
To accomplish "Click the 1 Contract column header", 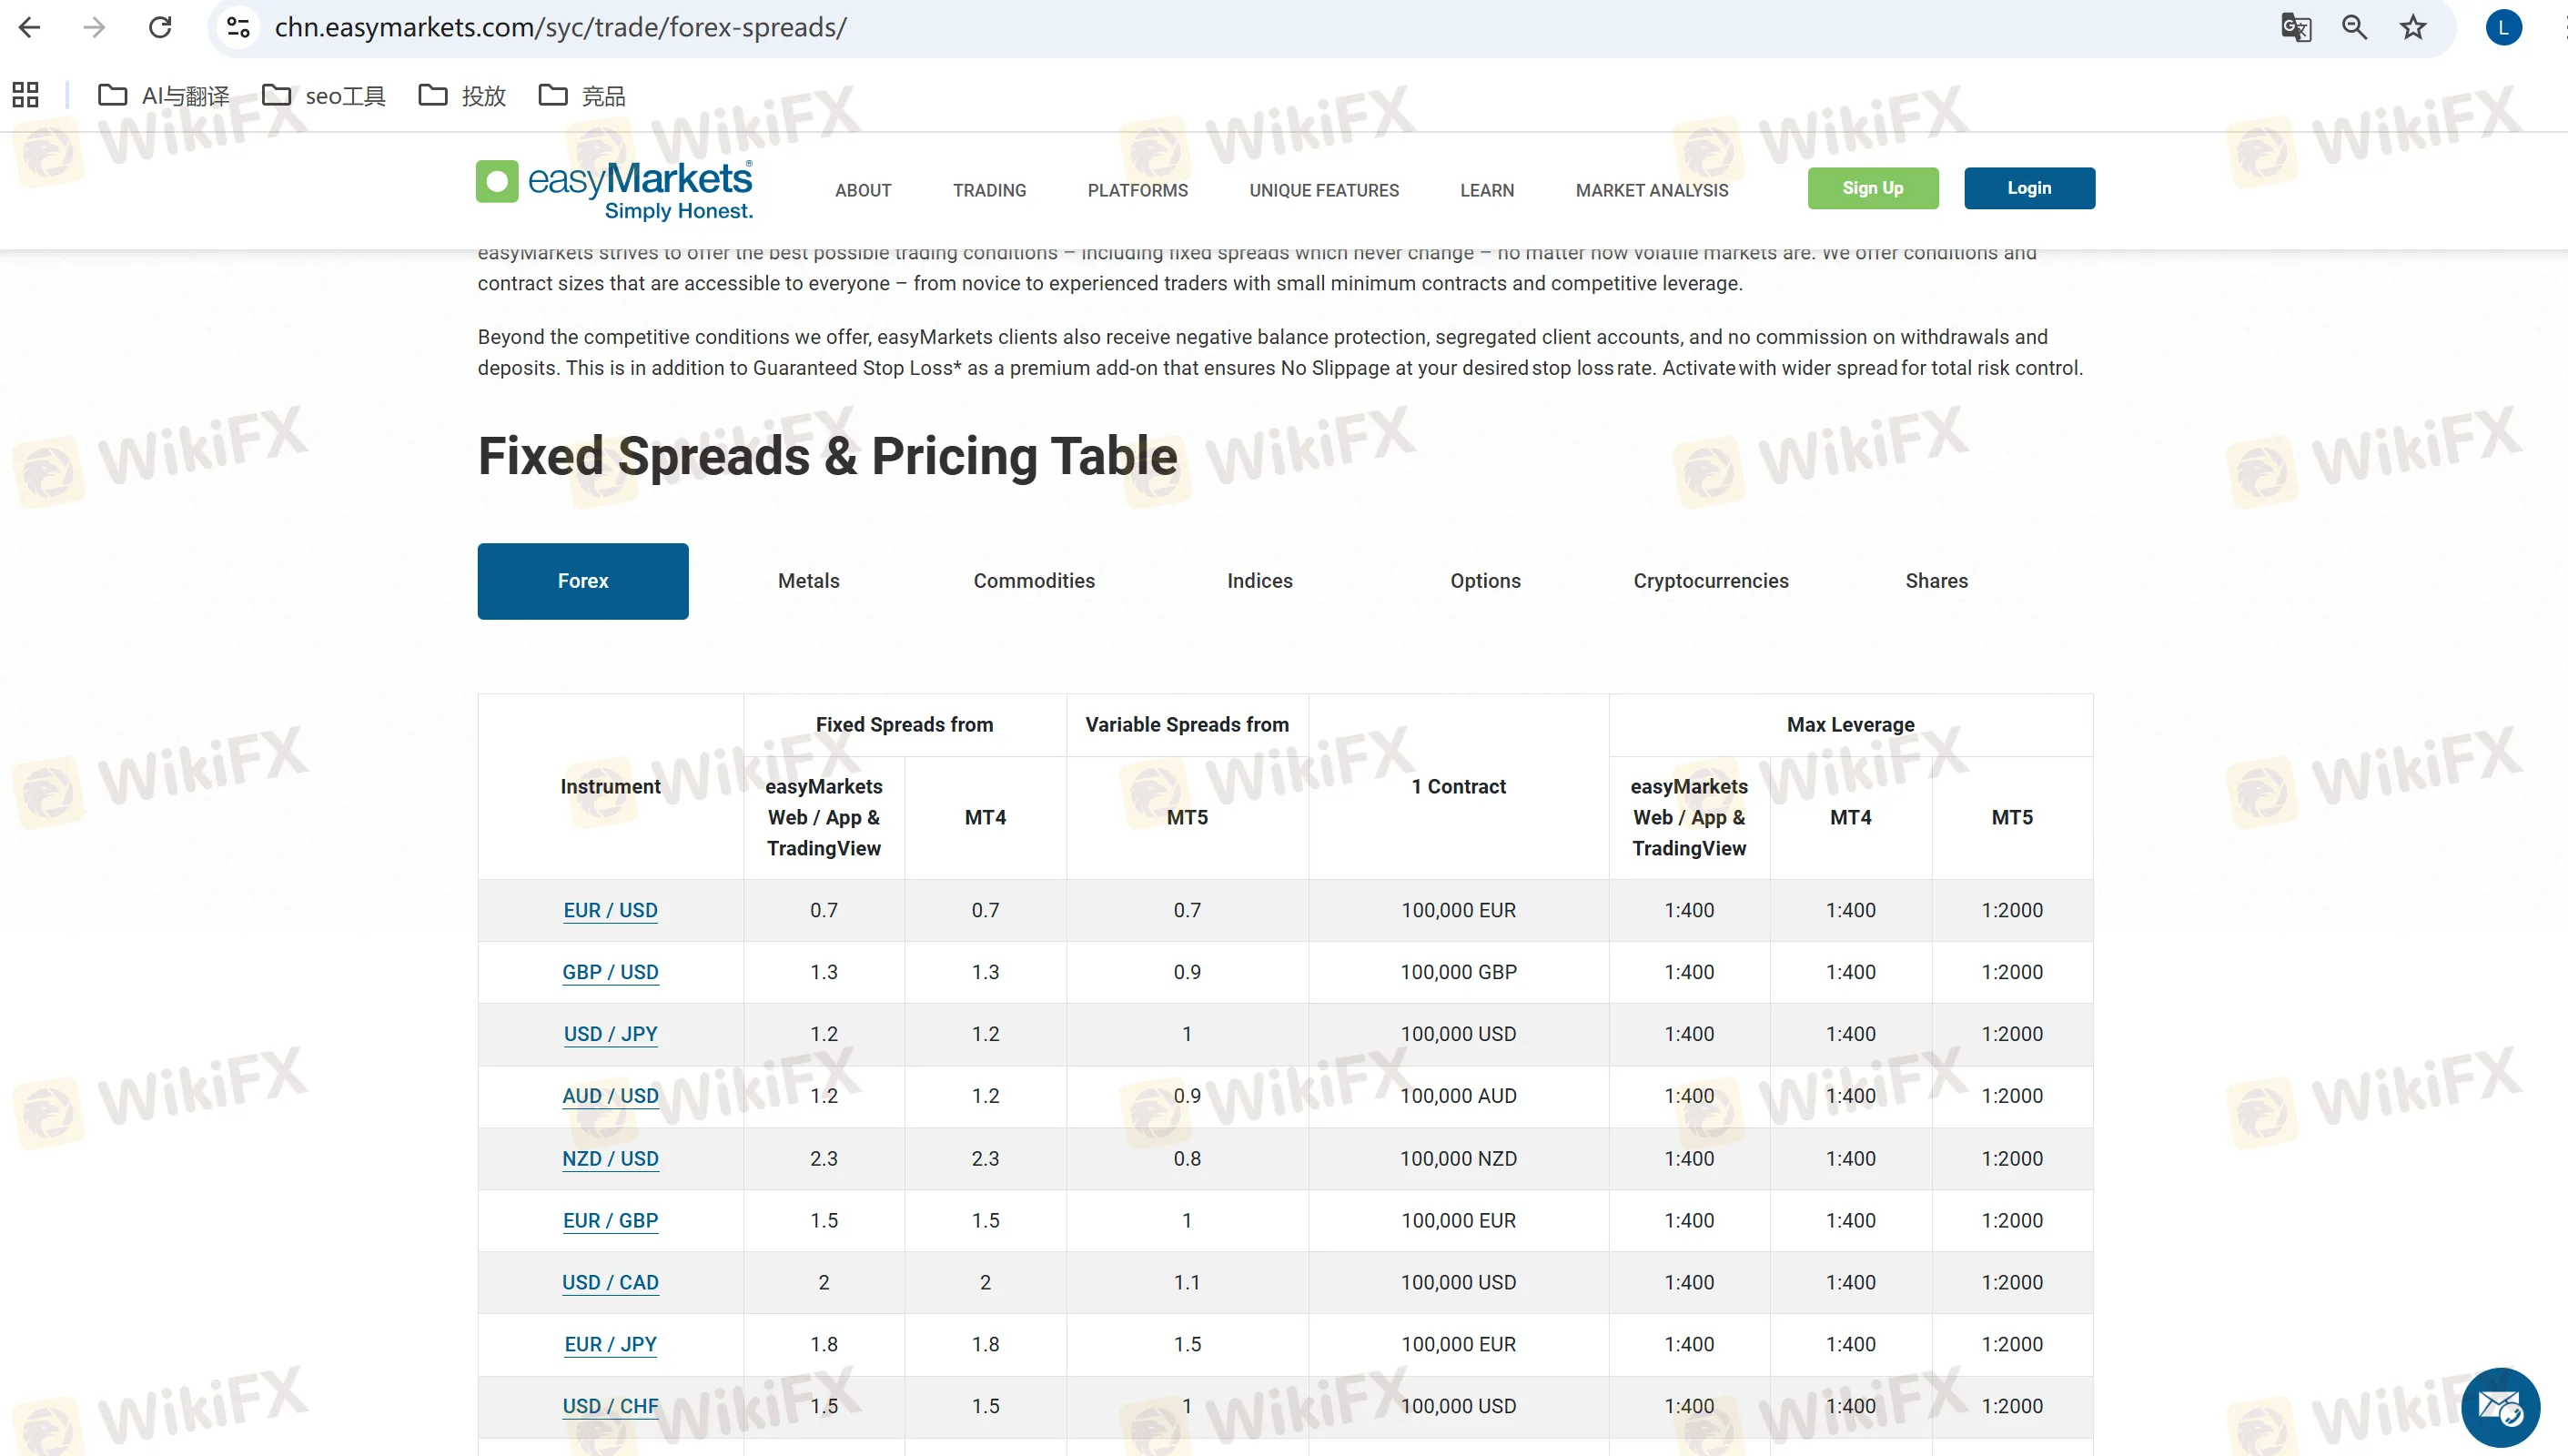I will point(1458,787).
